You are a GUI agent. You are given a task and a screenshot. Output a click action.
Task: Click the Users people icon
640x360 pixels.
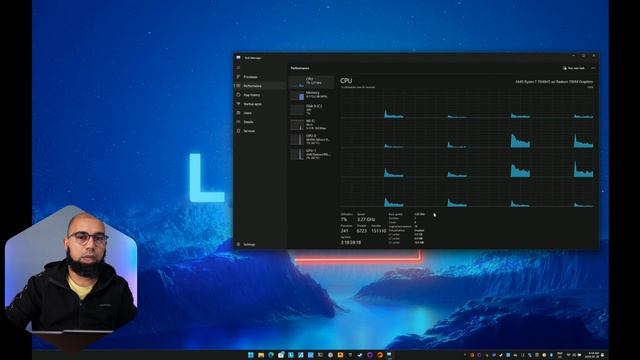pyautogui.click(x=238, y=113)
